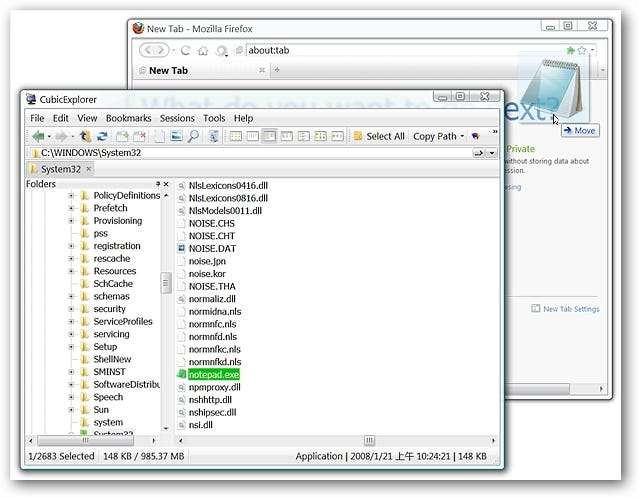Click the purple icon after Copy Path
The width and height of the screenshot is (639, 498).
[475, 136]
